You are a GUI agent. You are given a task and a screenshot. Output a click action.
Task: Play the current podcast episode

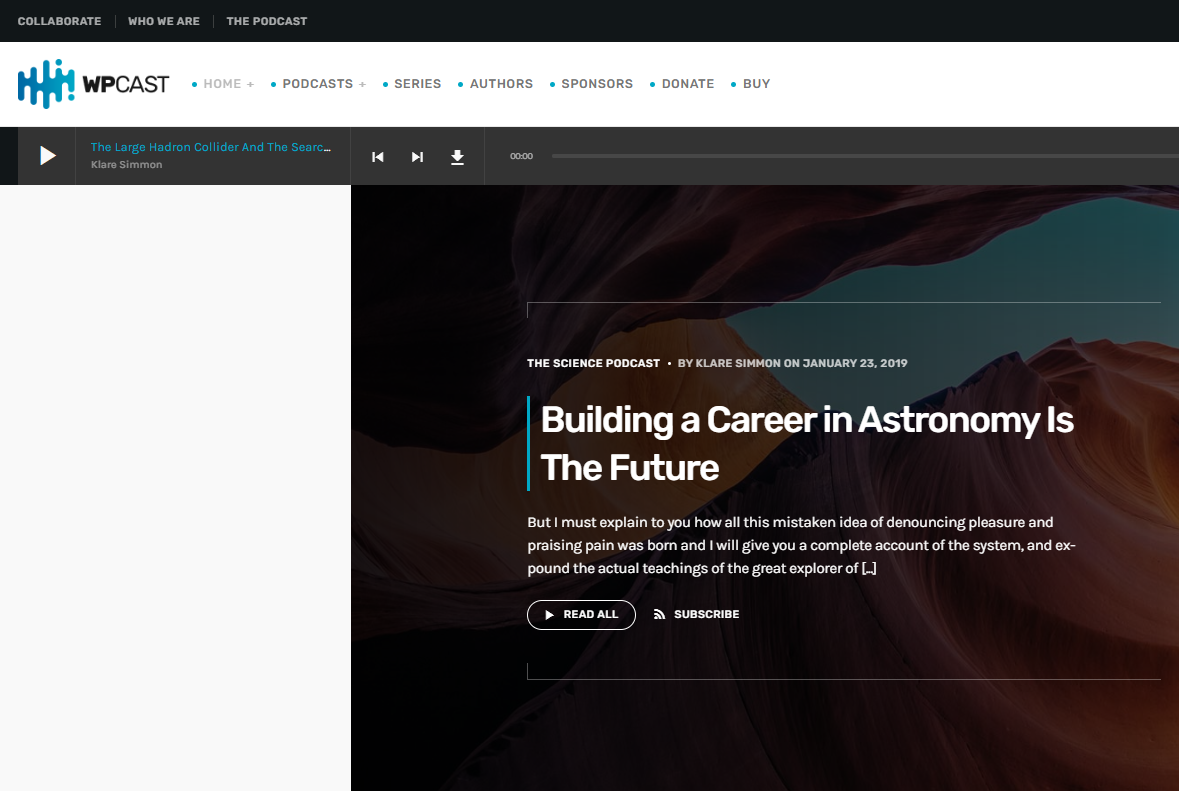(x=47, y=156)
